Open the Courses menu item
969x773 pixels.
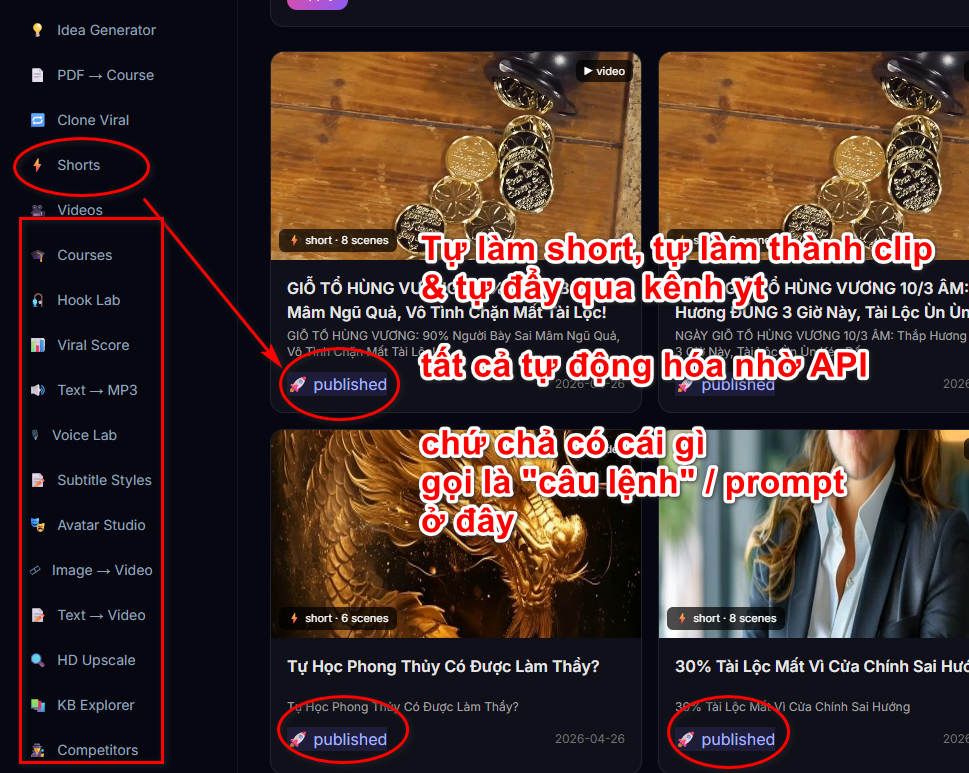click(x=85, y=255)
